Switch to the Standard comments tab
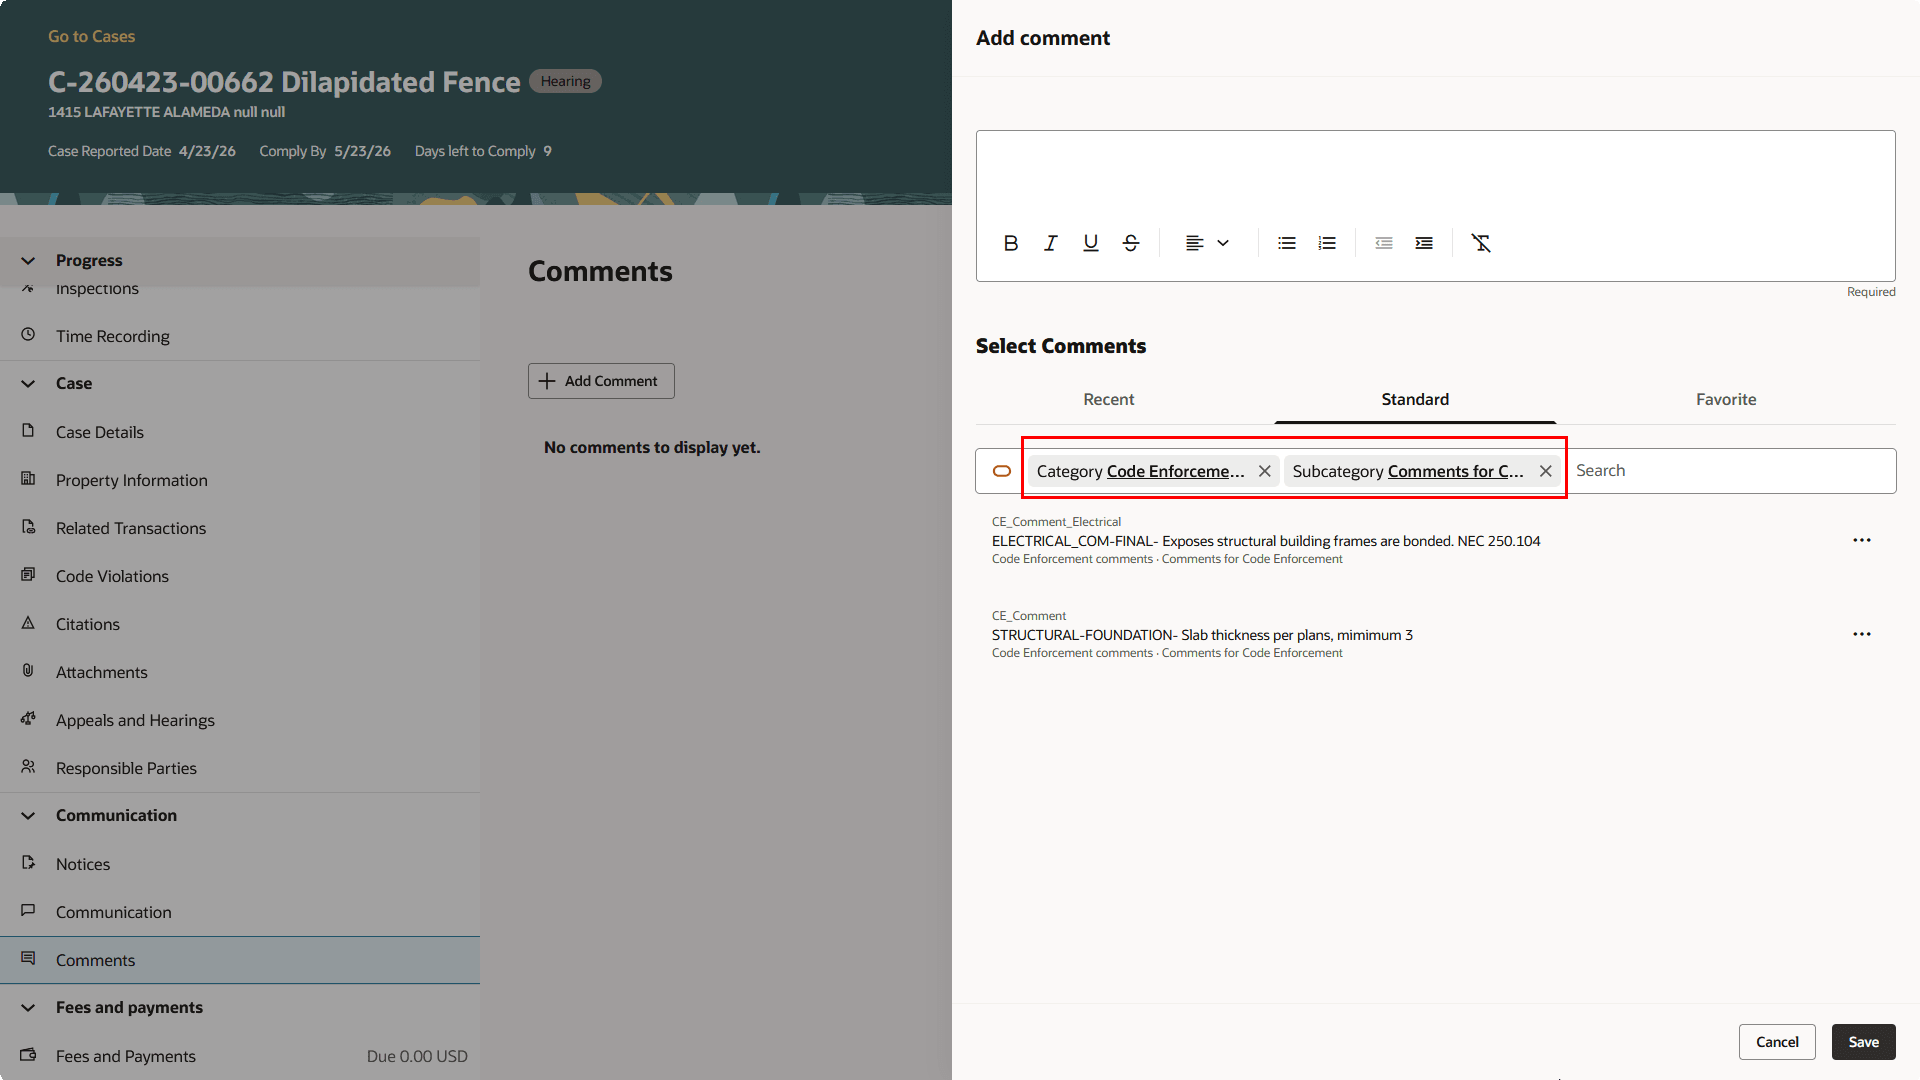Image resolution: width=1920 pixels, height=1080 pixels. pos(1415,399)
